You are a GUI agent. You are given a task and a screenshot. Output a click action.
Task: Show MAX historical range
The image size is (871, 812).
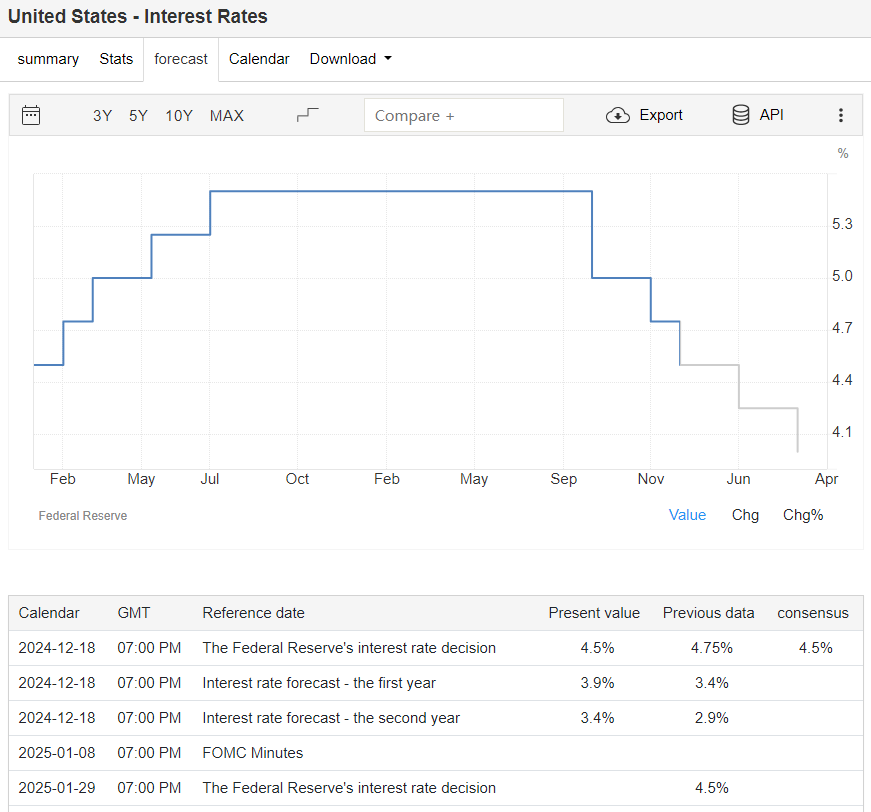(226, 115)
